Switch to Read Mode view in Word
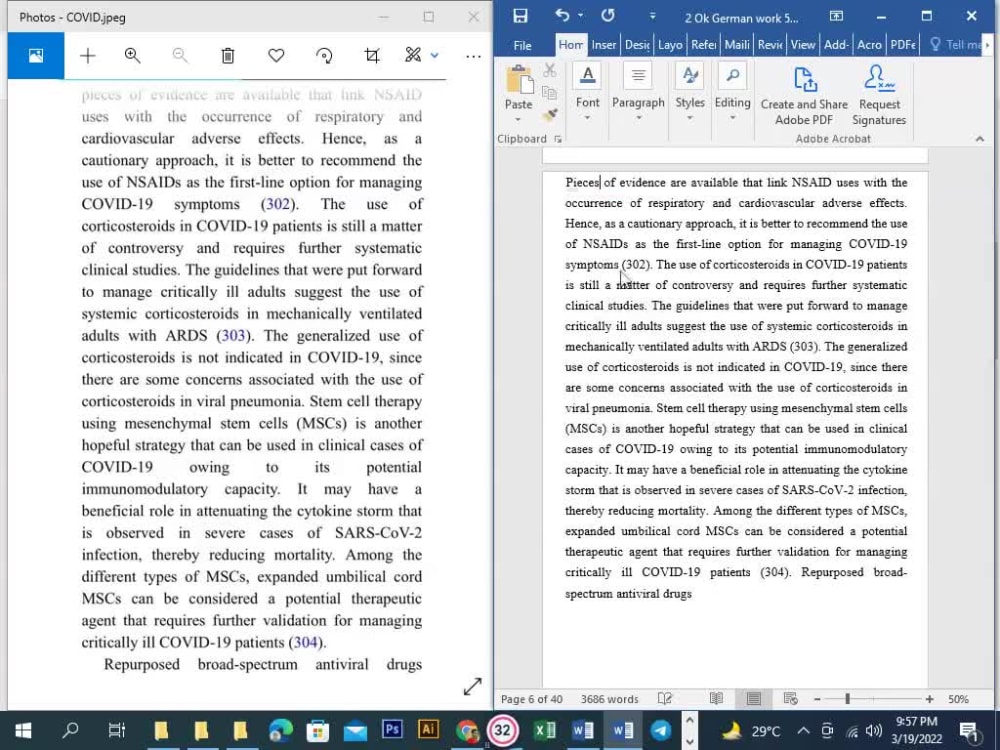 716,699
